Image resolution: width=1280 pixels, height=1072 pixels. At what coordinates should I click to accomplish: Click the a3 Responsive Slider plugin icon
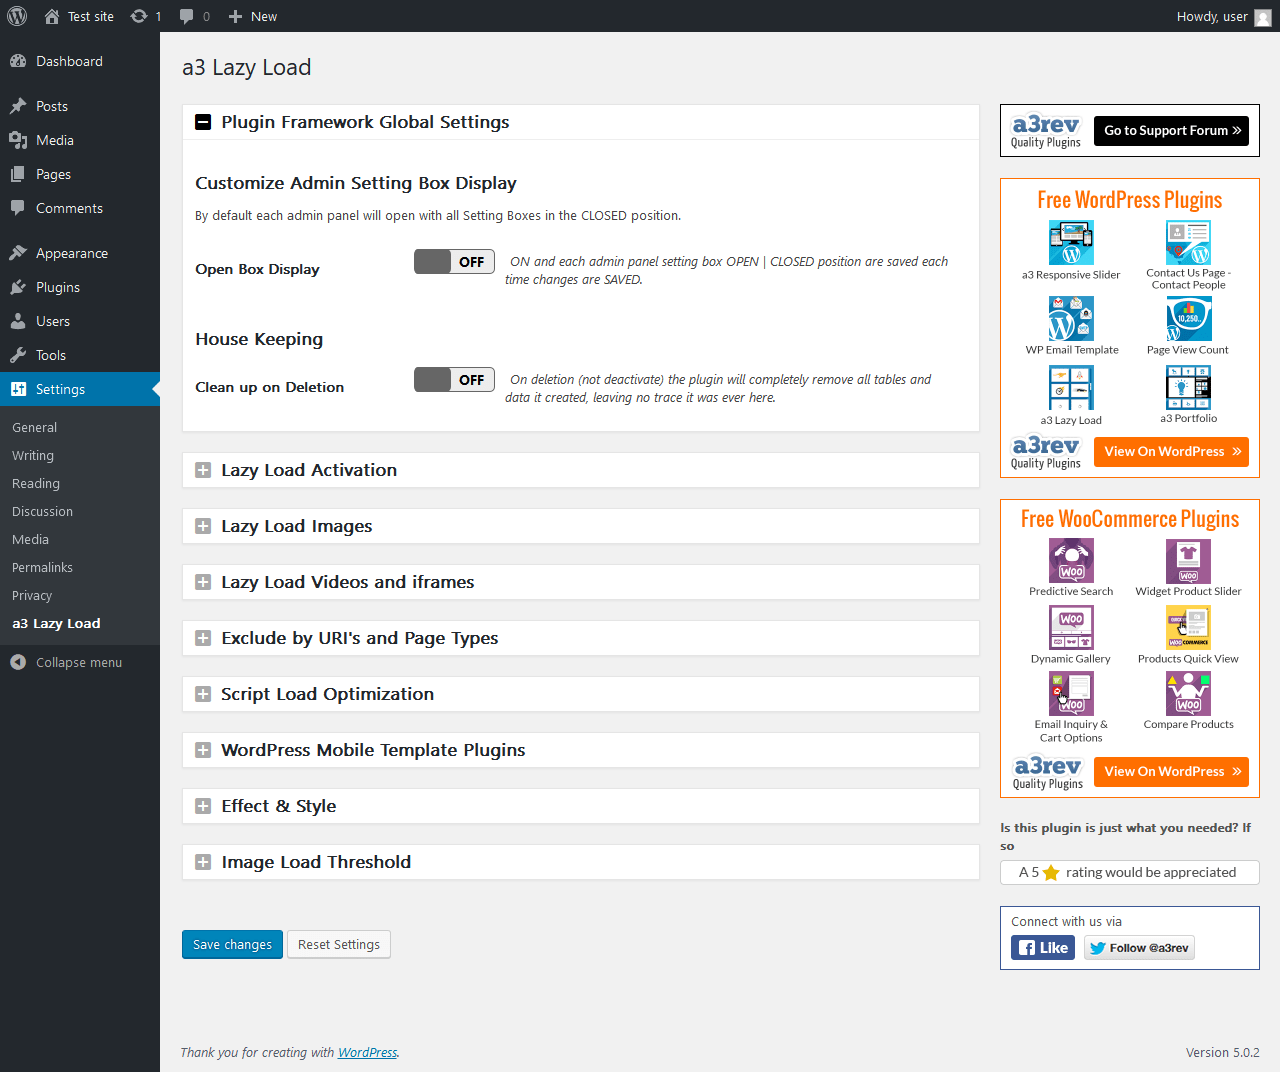(x=1071, y=243)
